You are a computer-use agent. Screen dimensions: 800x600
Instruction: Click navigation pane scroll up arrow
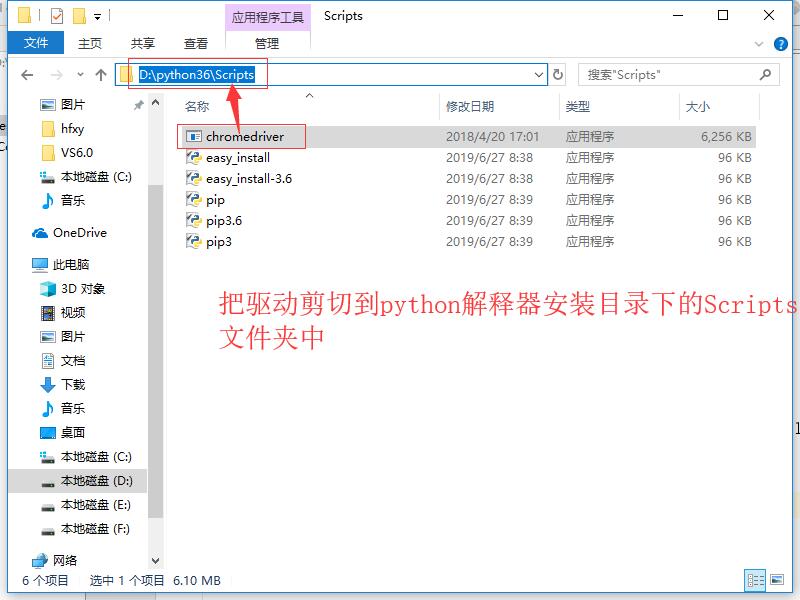[156, 103]
